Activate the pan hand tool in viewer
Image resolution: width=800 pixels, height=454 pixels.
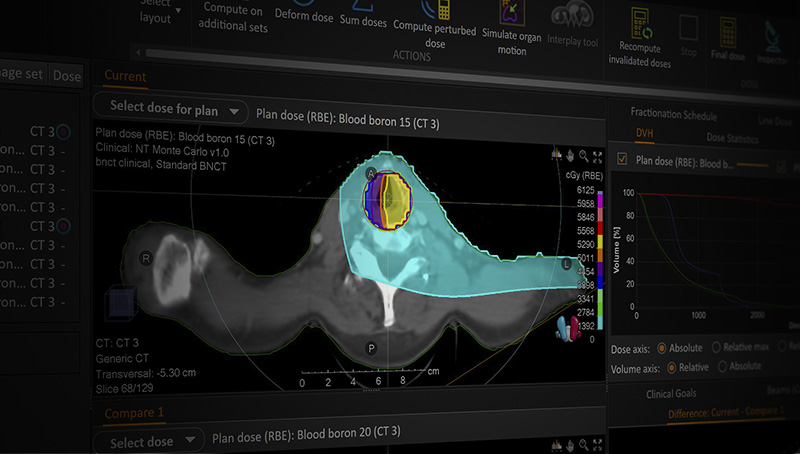570,155
